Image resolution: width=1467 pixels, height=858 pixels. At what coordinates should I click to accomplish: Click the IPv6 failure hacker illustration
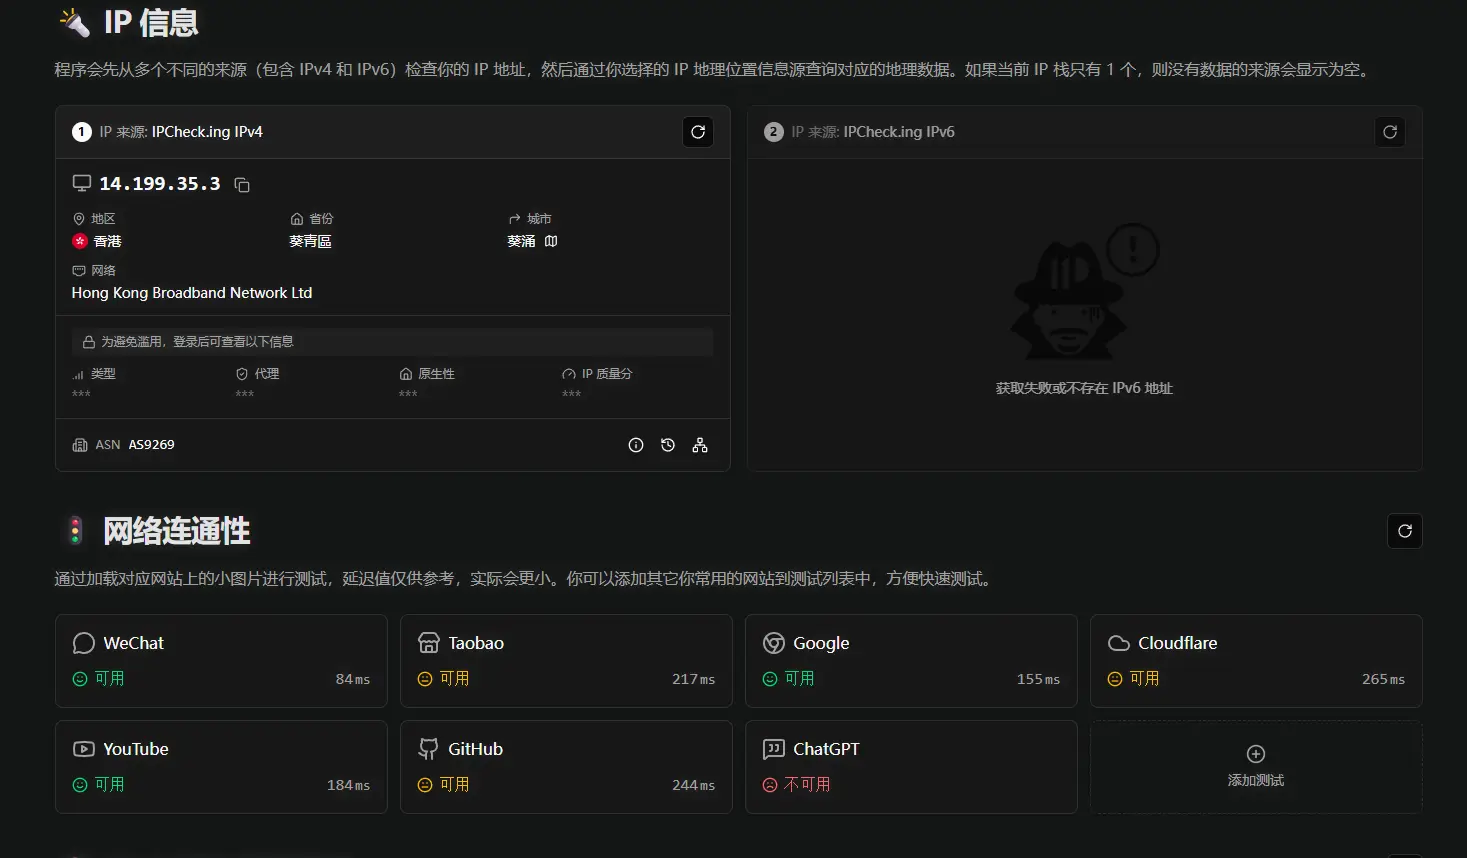pos(1084,292)
